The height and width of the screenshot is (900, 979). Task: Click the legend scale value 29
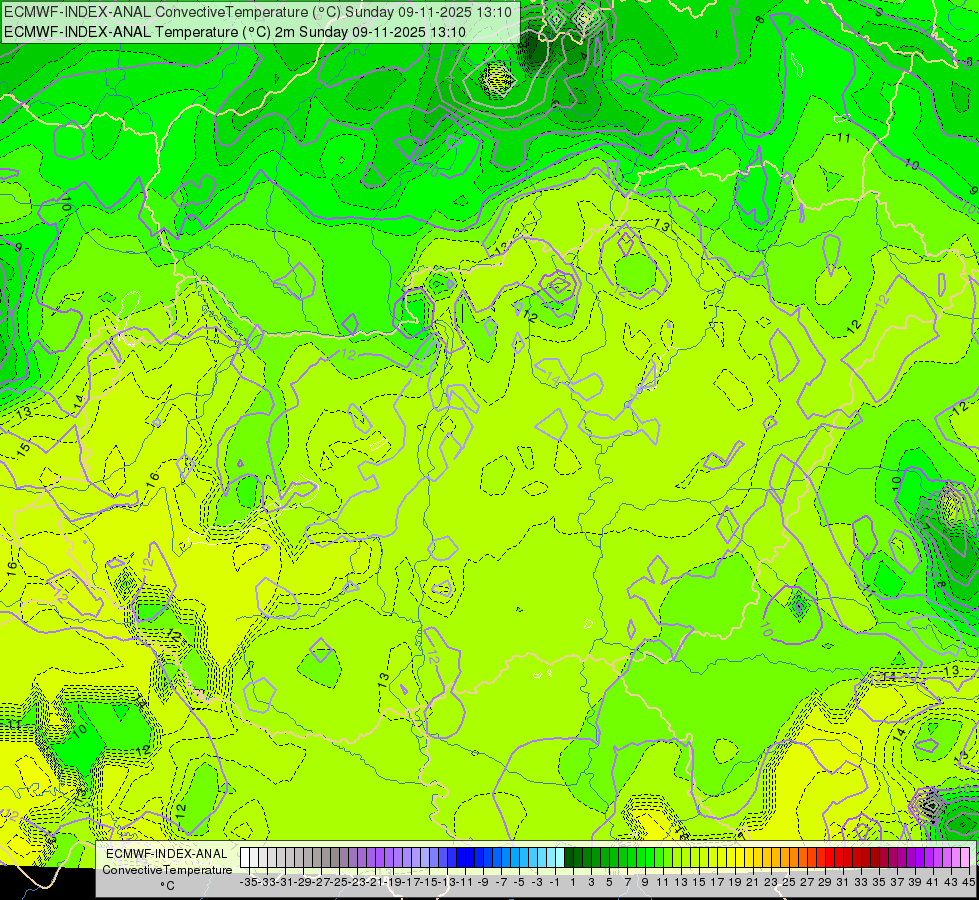pos(825,882)
